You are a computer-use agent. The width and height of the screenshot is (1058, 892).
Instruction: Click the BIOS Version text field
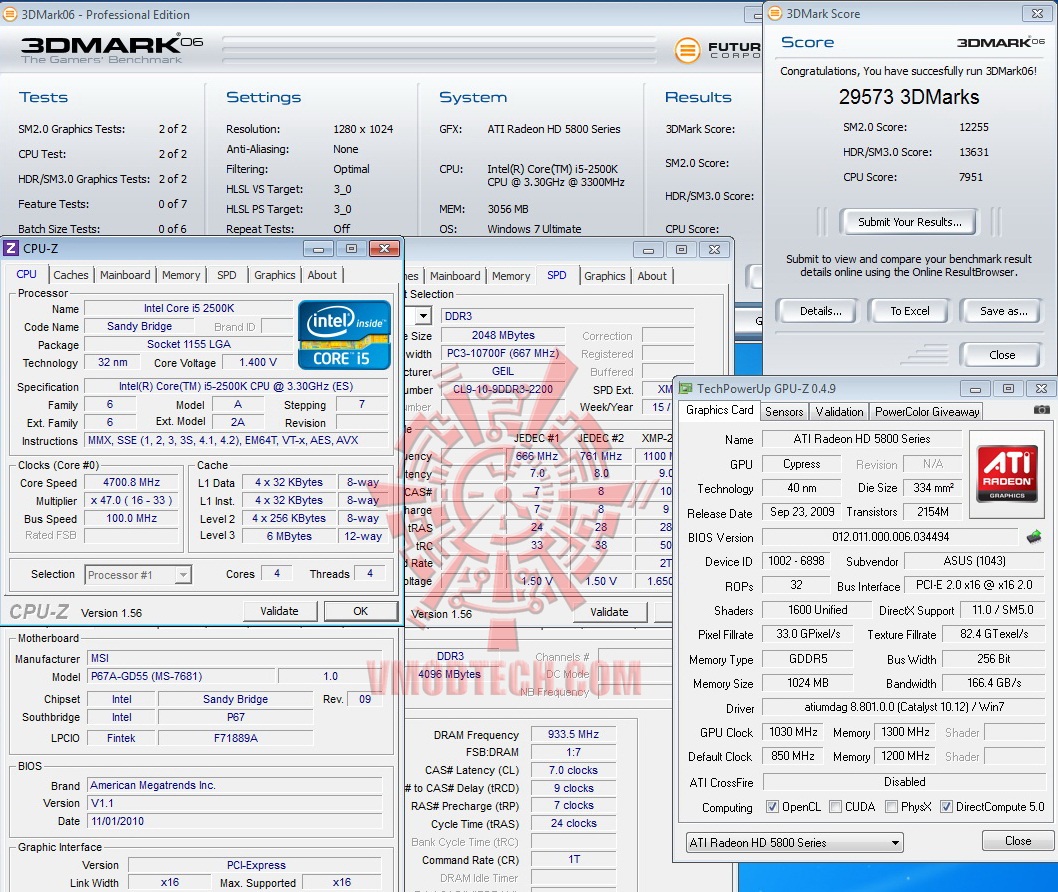[x=889, y=537]
